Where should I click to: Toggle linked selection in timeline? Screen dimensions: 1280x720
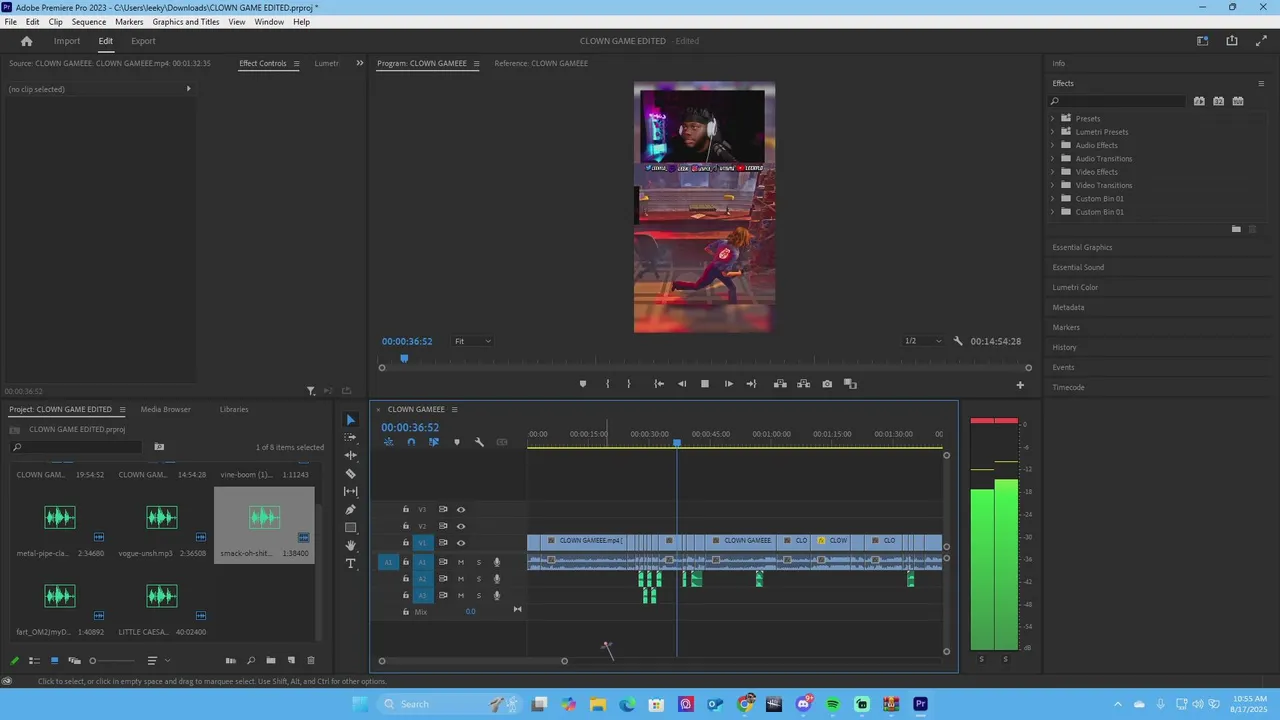434,442
